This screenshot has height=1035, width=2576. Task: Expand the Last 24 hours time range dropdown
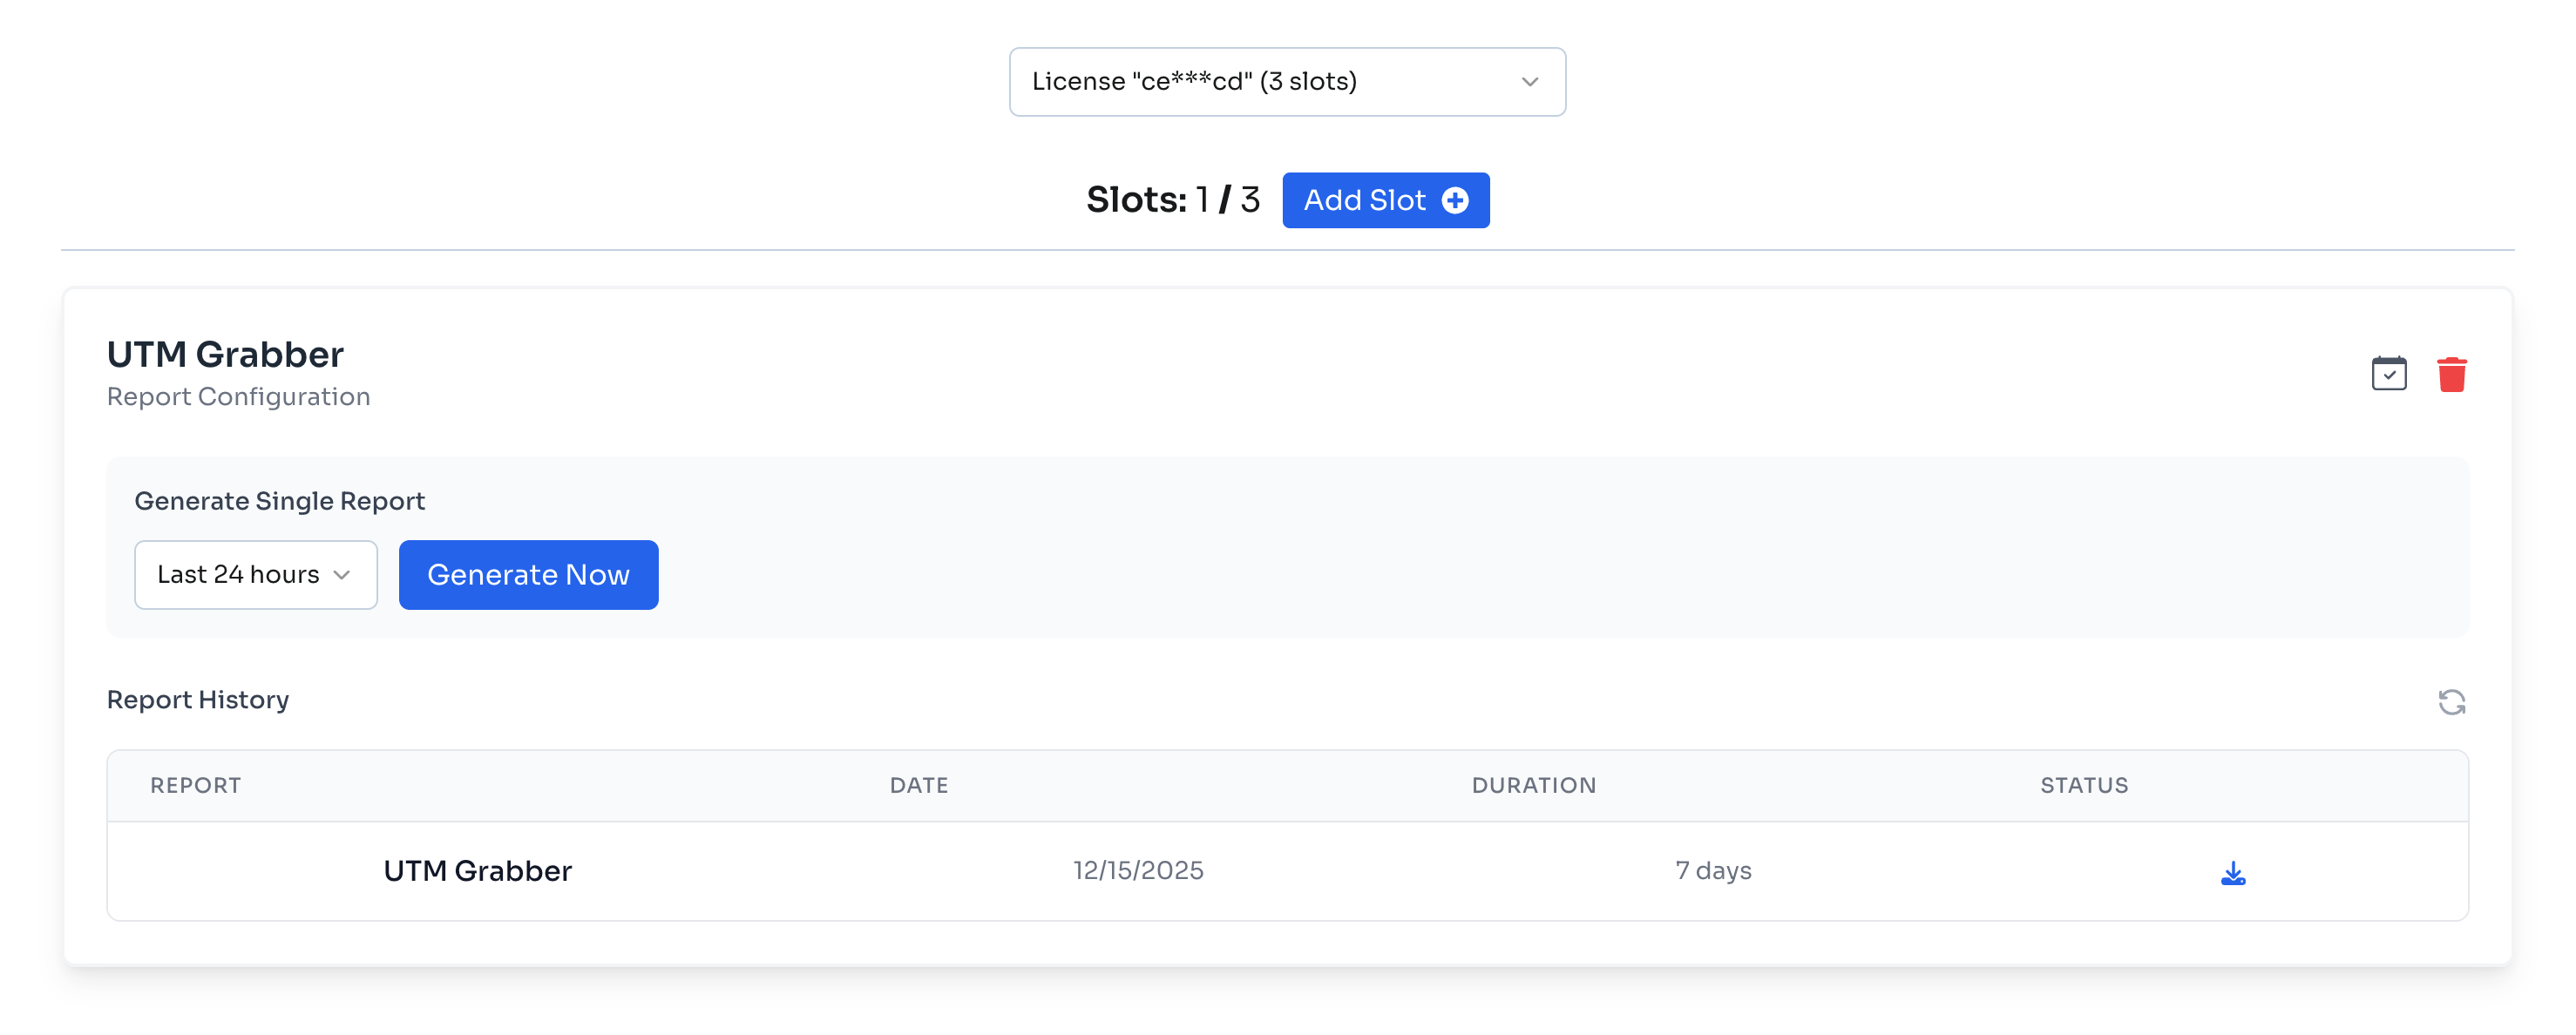256,575
